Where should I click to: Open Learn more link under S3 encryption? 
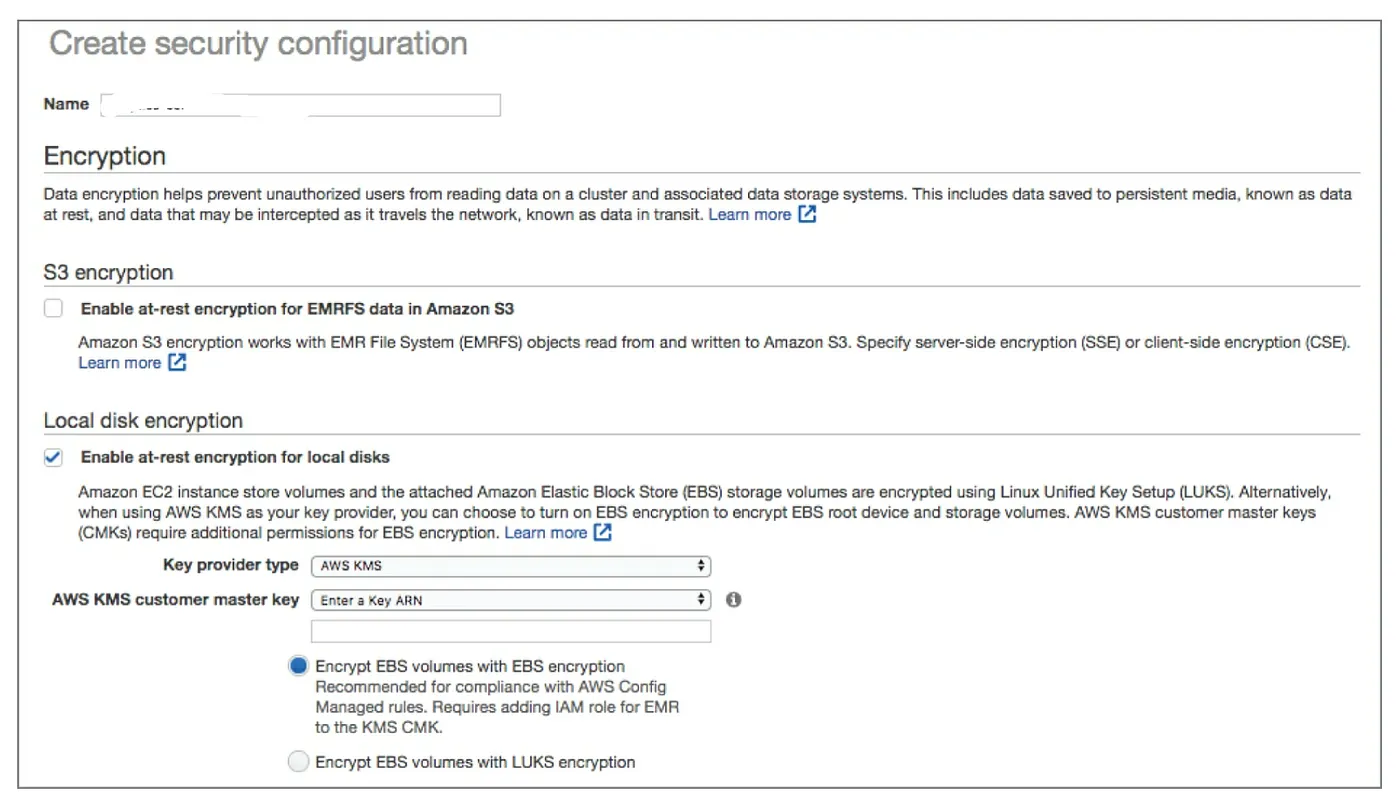[119, 363]
